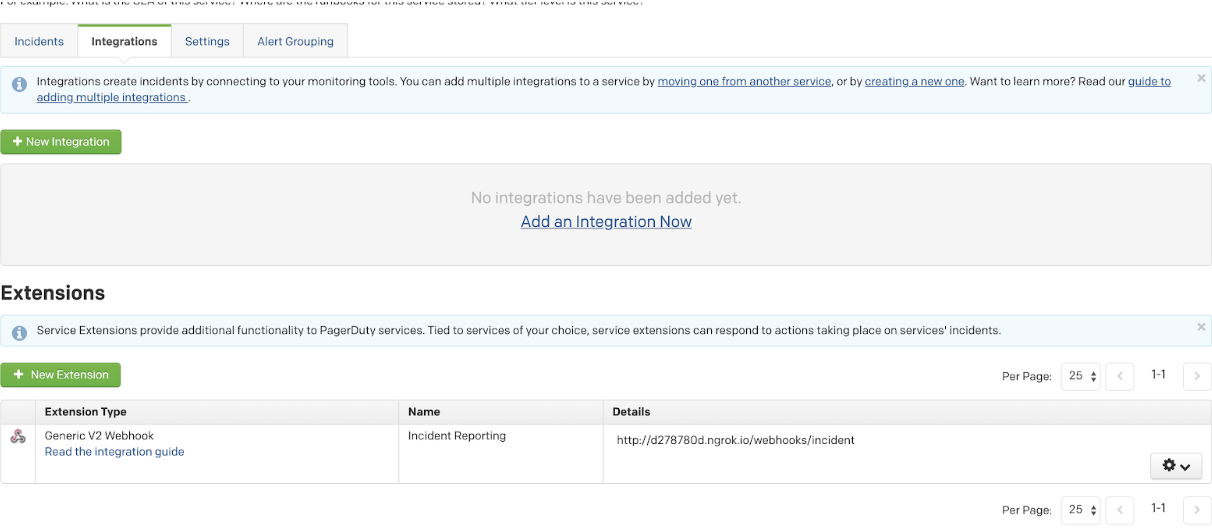Click the info icon in the integrations banner
This screenshot has width=1212, height=528.
coord(19,84)
